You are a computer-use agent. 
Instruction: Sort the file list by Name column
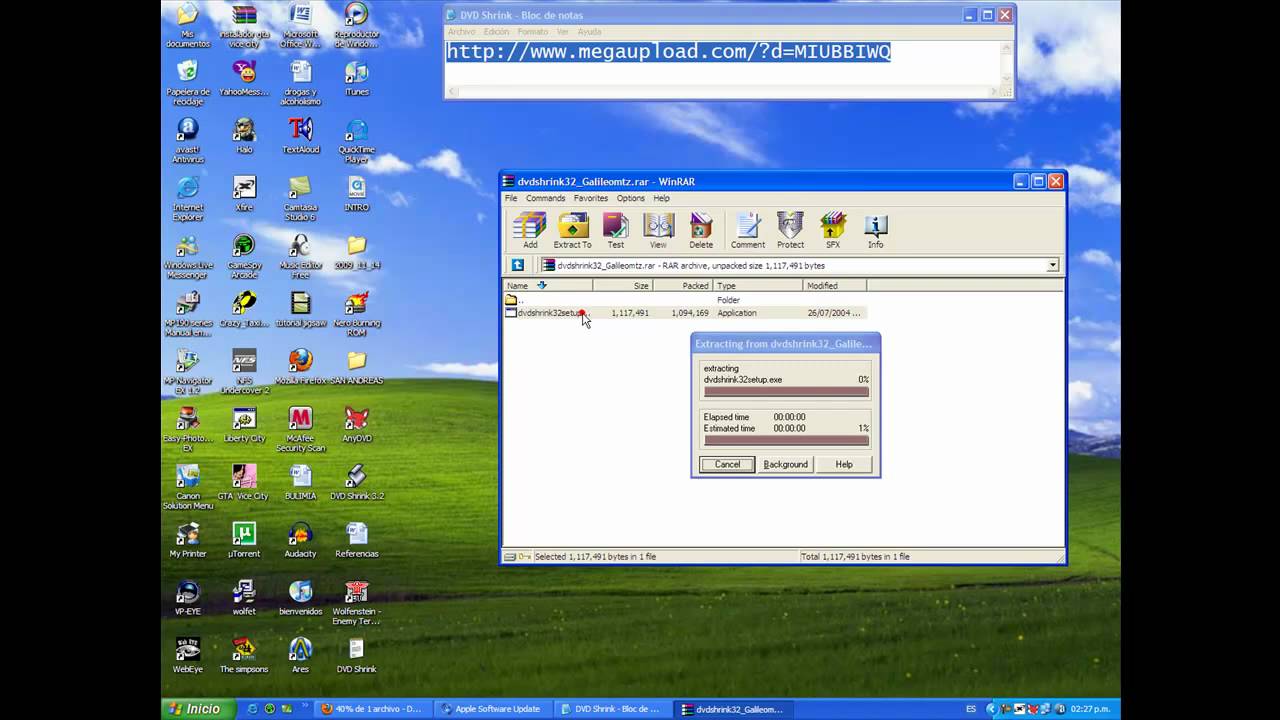[548, 285]
